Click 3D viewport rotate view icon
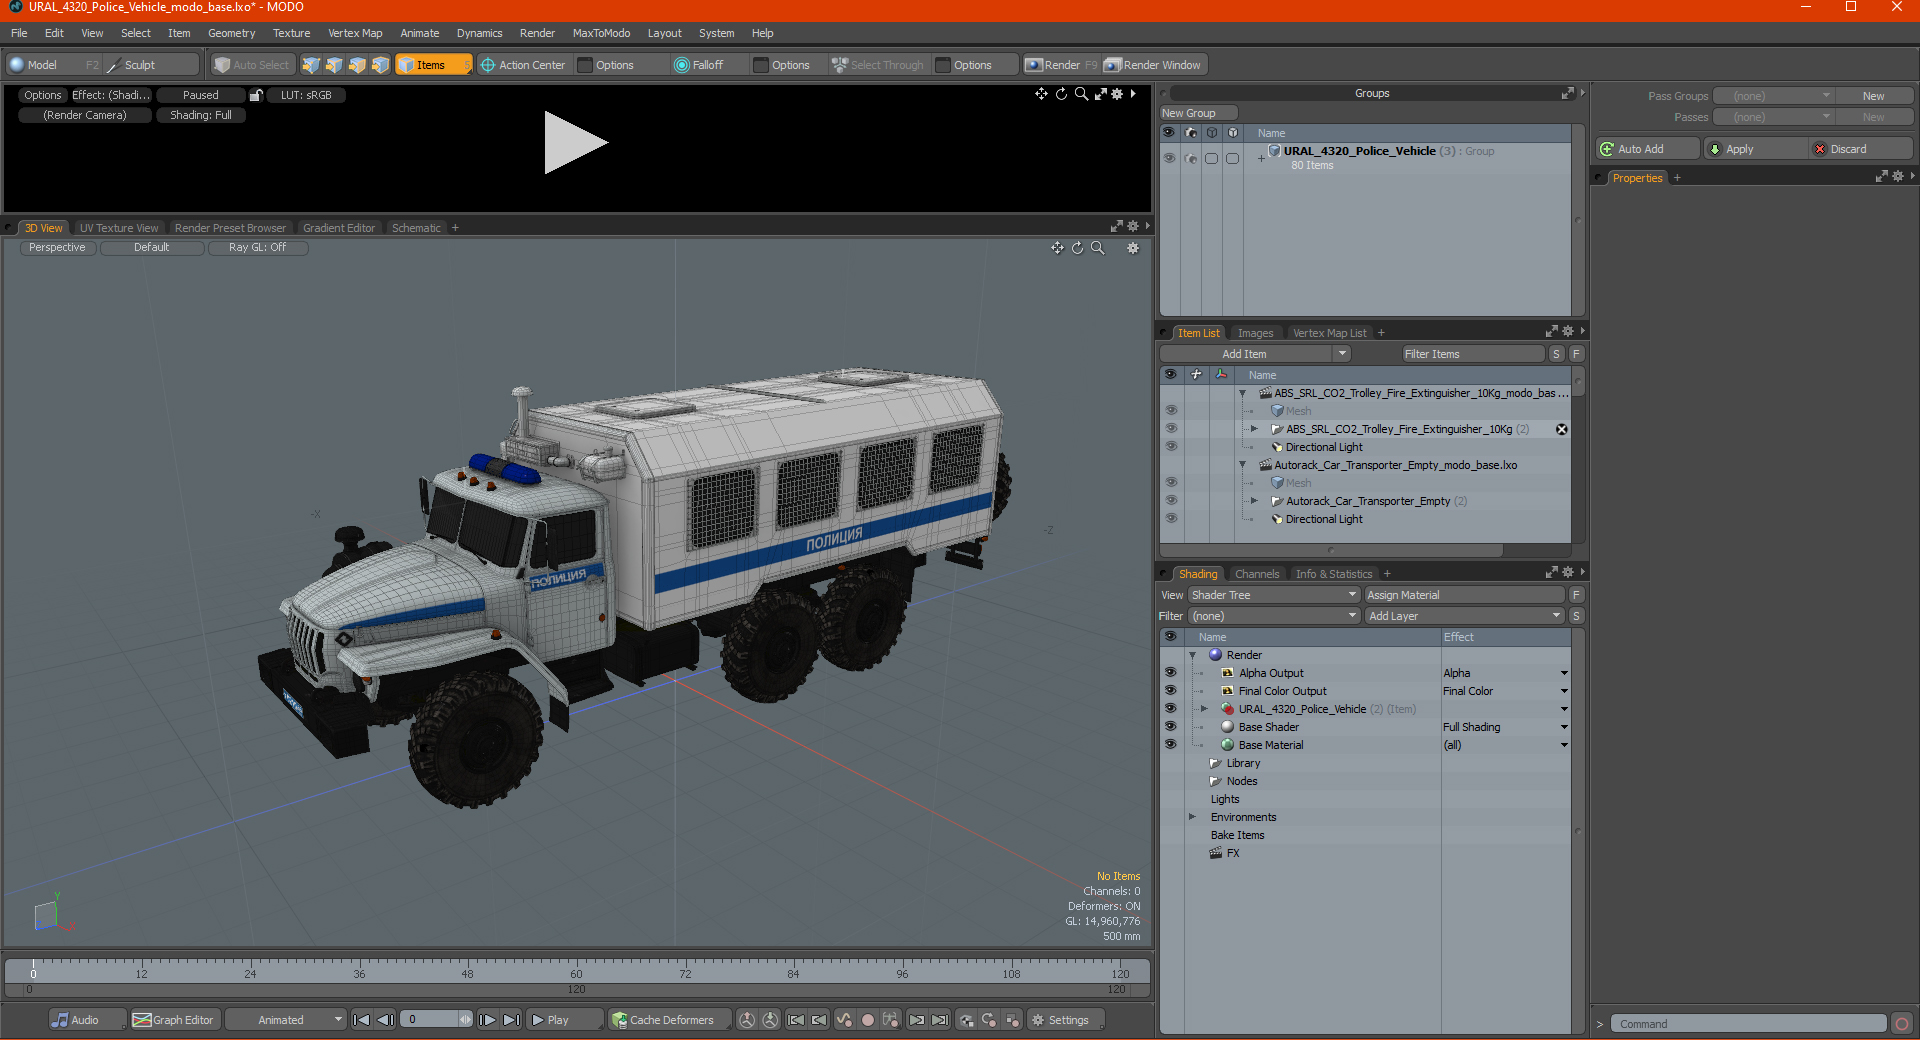1920x1040 pixels. click(x=1077, y=248)
